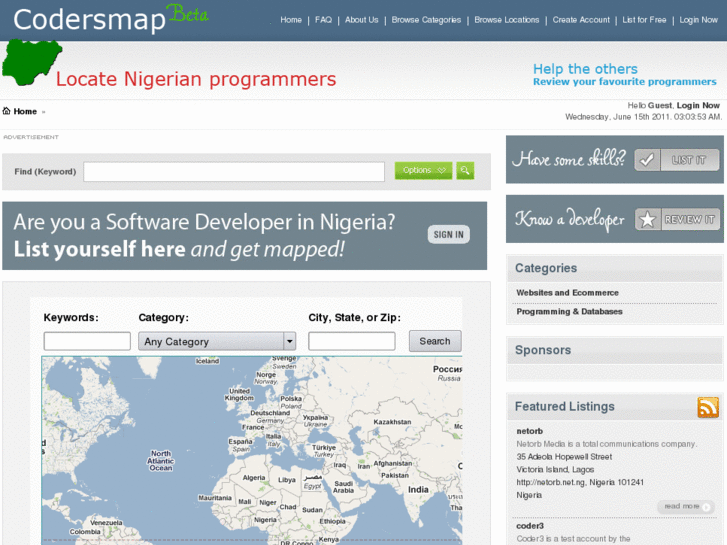Click the Find (Keyword) text field
Image resolution: width=727 pixels, height=545 pixels.
pyautogui.click(x=234, y=172)
